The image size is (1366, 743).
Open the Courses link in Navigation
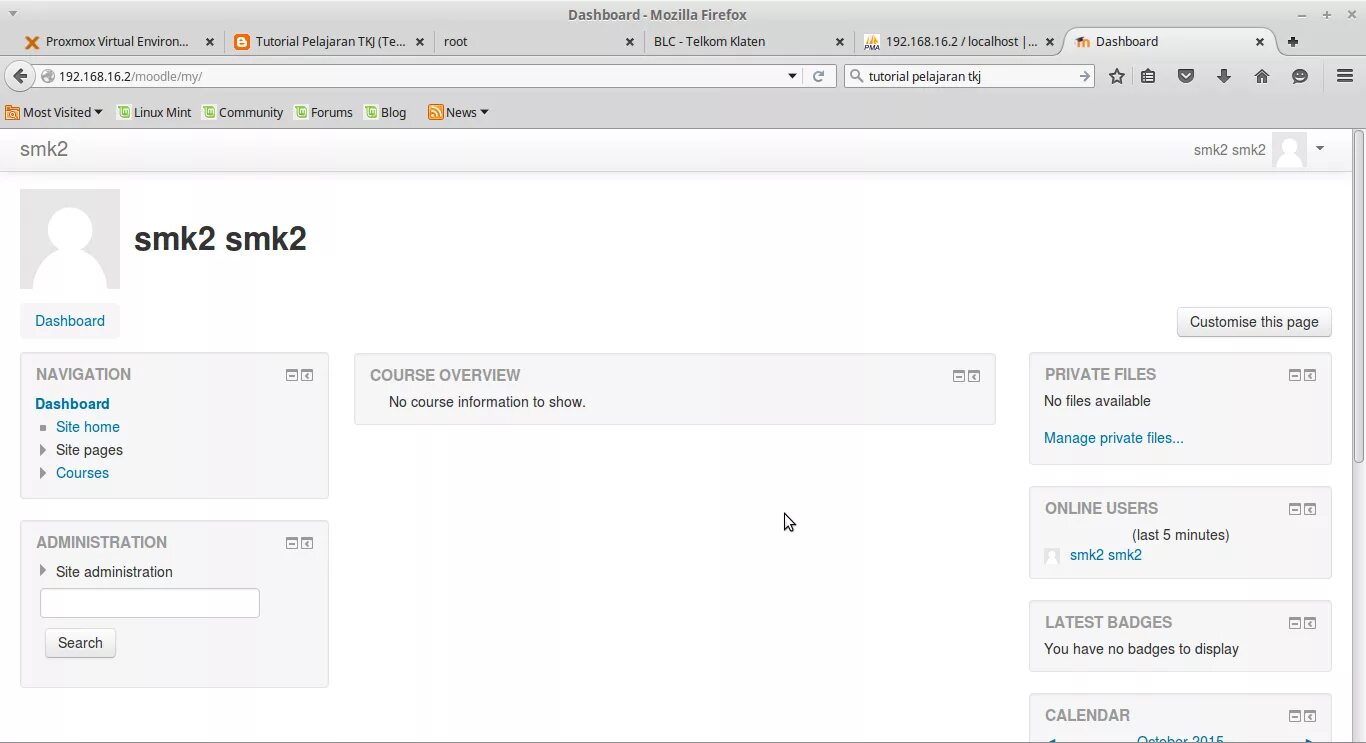coord(82,473)
